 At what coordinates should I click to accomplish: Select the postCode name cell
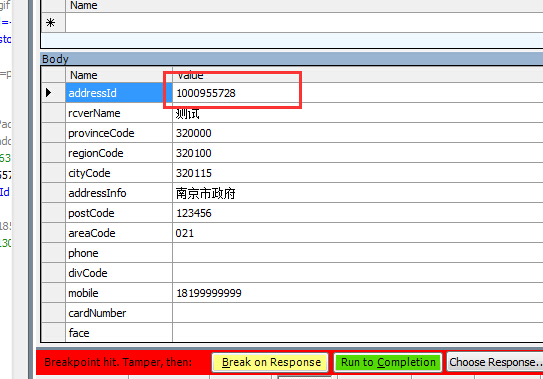click(x=119, y=213)
